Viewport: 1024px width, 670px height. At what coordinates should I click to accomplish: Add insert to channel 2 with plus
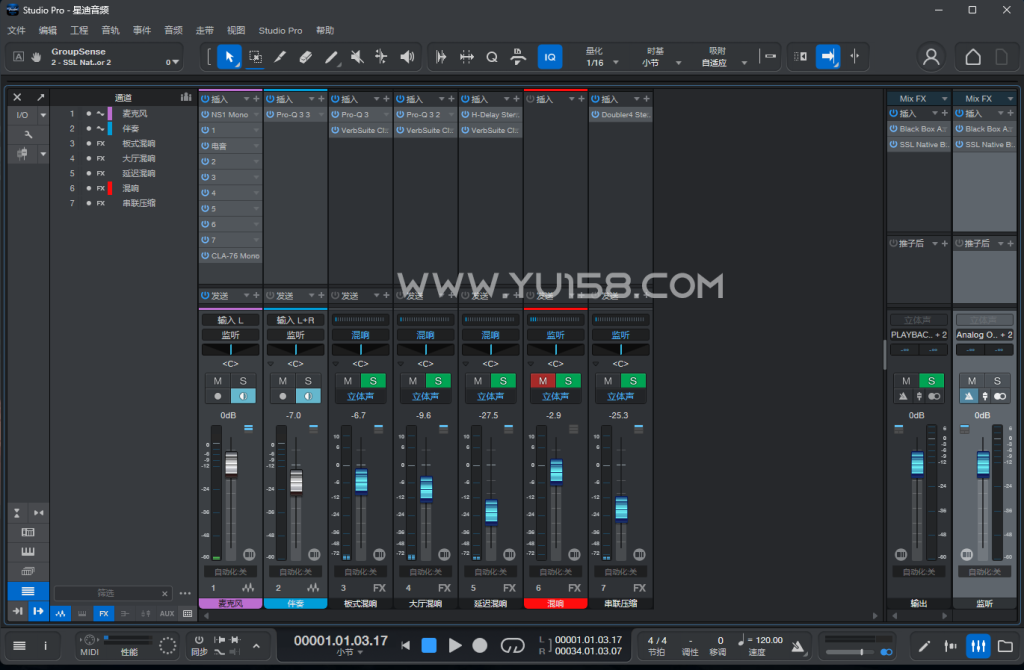[x=321, y=99]
